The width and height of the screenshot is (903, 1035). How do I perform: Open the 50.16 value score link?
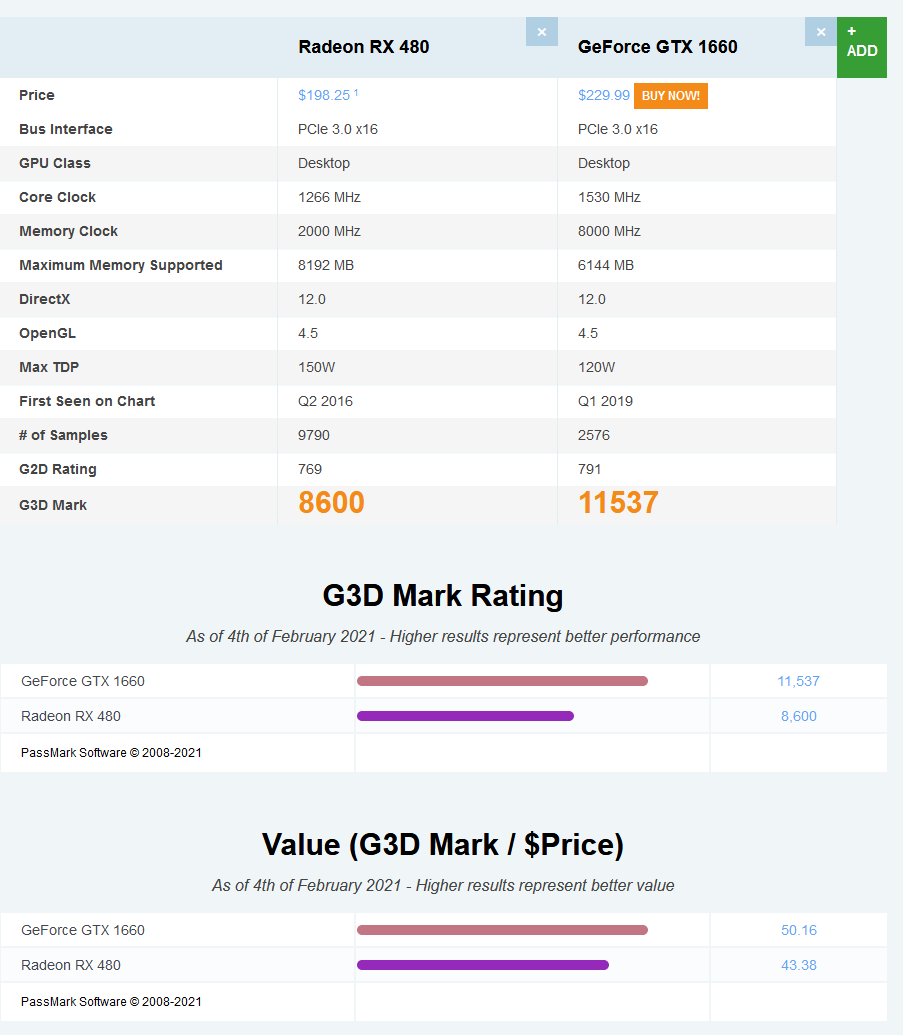tap(799, 930)
